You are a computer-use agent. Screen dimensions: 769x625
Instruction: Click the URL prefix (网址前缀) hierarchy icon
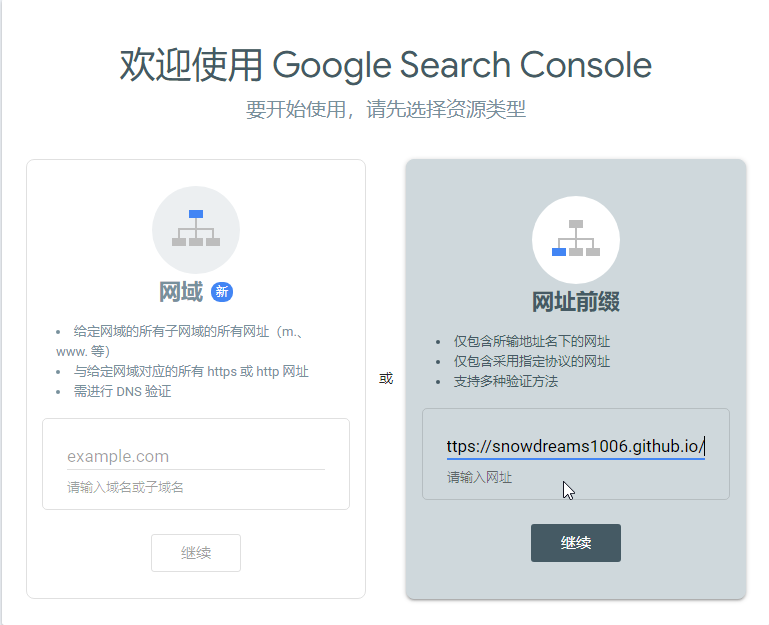[x=576, y=239]
